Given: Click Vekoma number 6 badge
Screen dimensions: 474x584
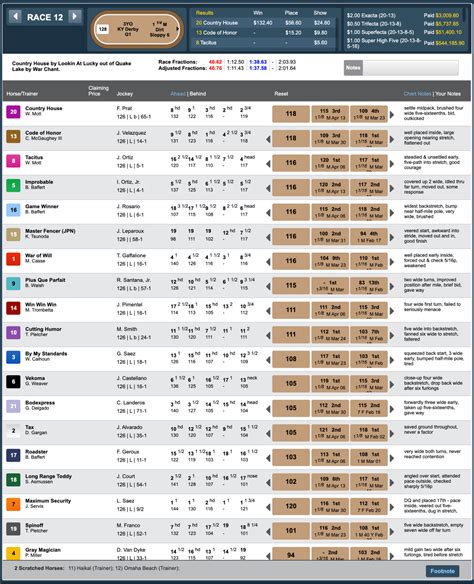Looking at the screenshot, I should coord(13,381).
